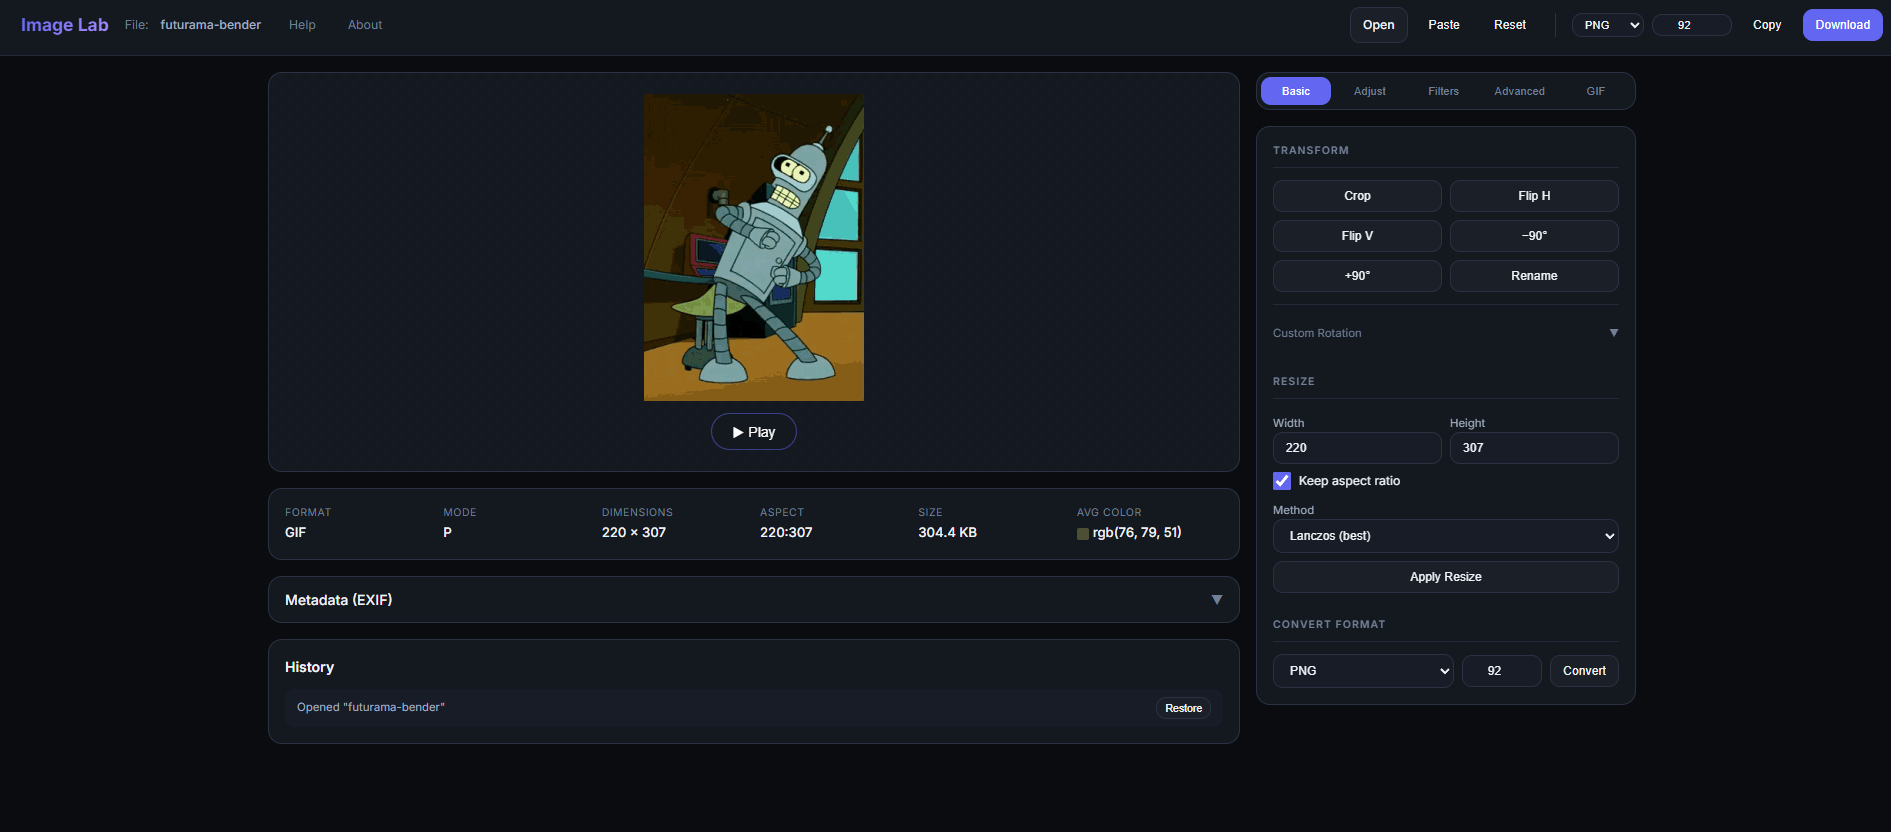Flip the image horizontally with Flip H
Image resolution: width=1891 pixels, height=832 pixels.
click(1534, 196)
